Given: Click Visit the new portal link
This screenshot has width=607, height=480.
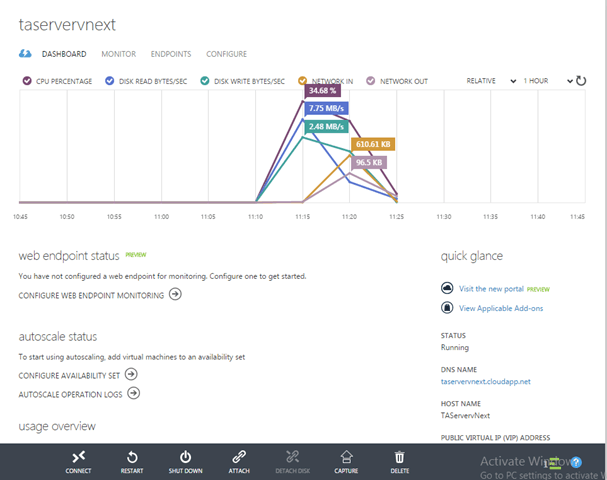Looking at the screenshot, I should tap(491, 289).
